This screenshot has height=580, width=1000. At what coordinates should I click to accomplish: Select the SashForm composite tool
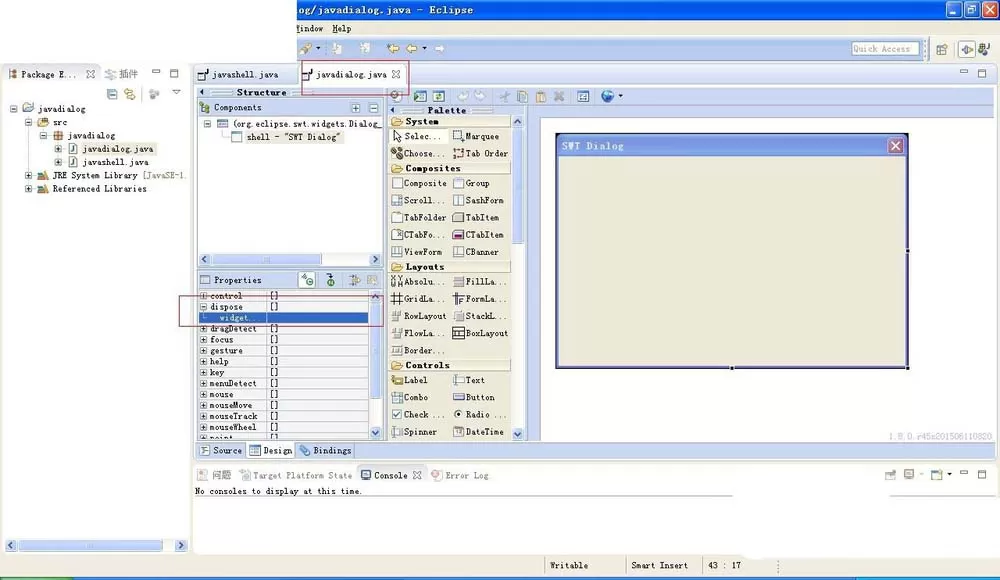pyautogui.click(x=478, y=200)
